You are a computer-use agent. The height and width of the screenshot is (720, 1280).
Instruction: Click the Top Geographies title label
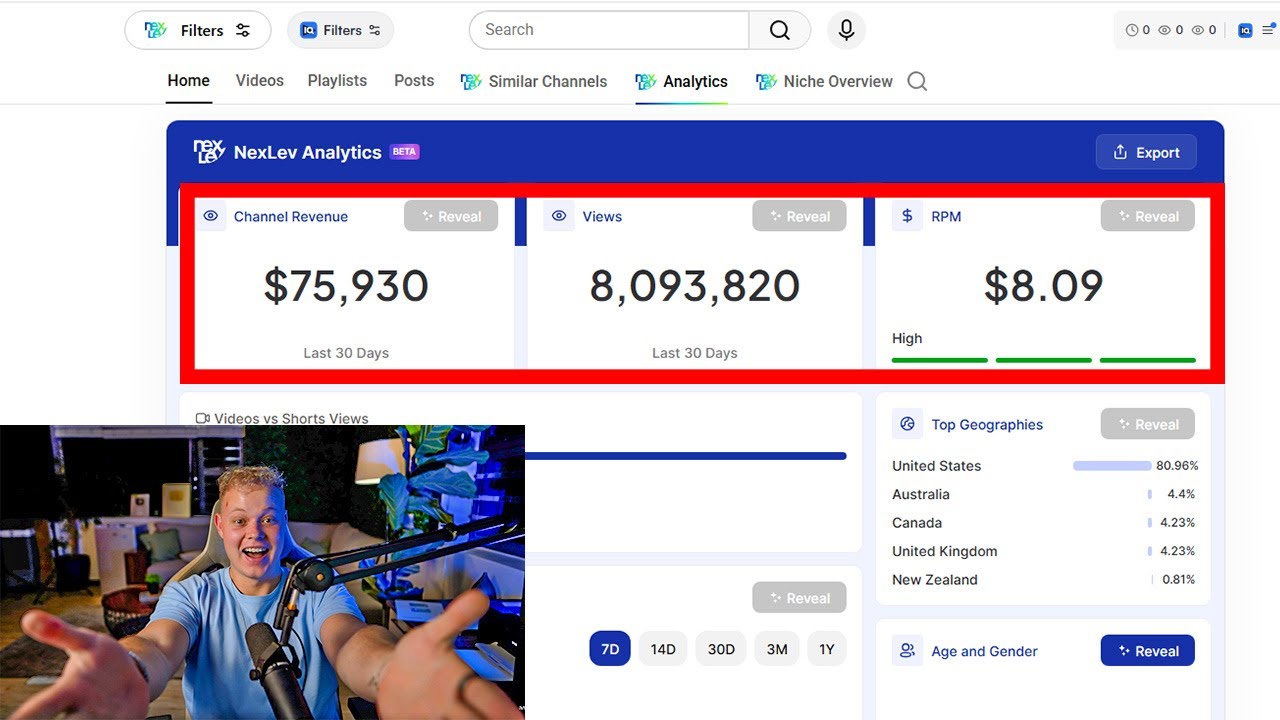click(987, 424)
